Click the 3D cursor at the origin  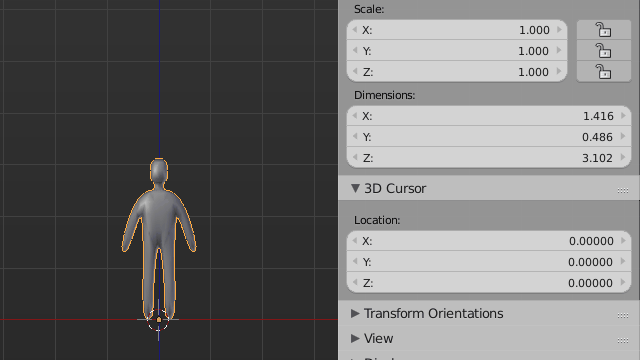[x=158, y=320]
